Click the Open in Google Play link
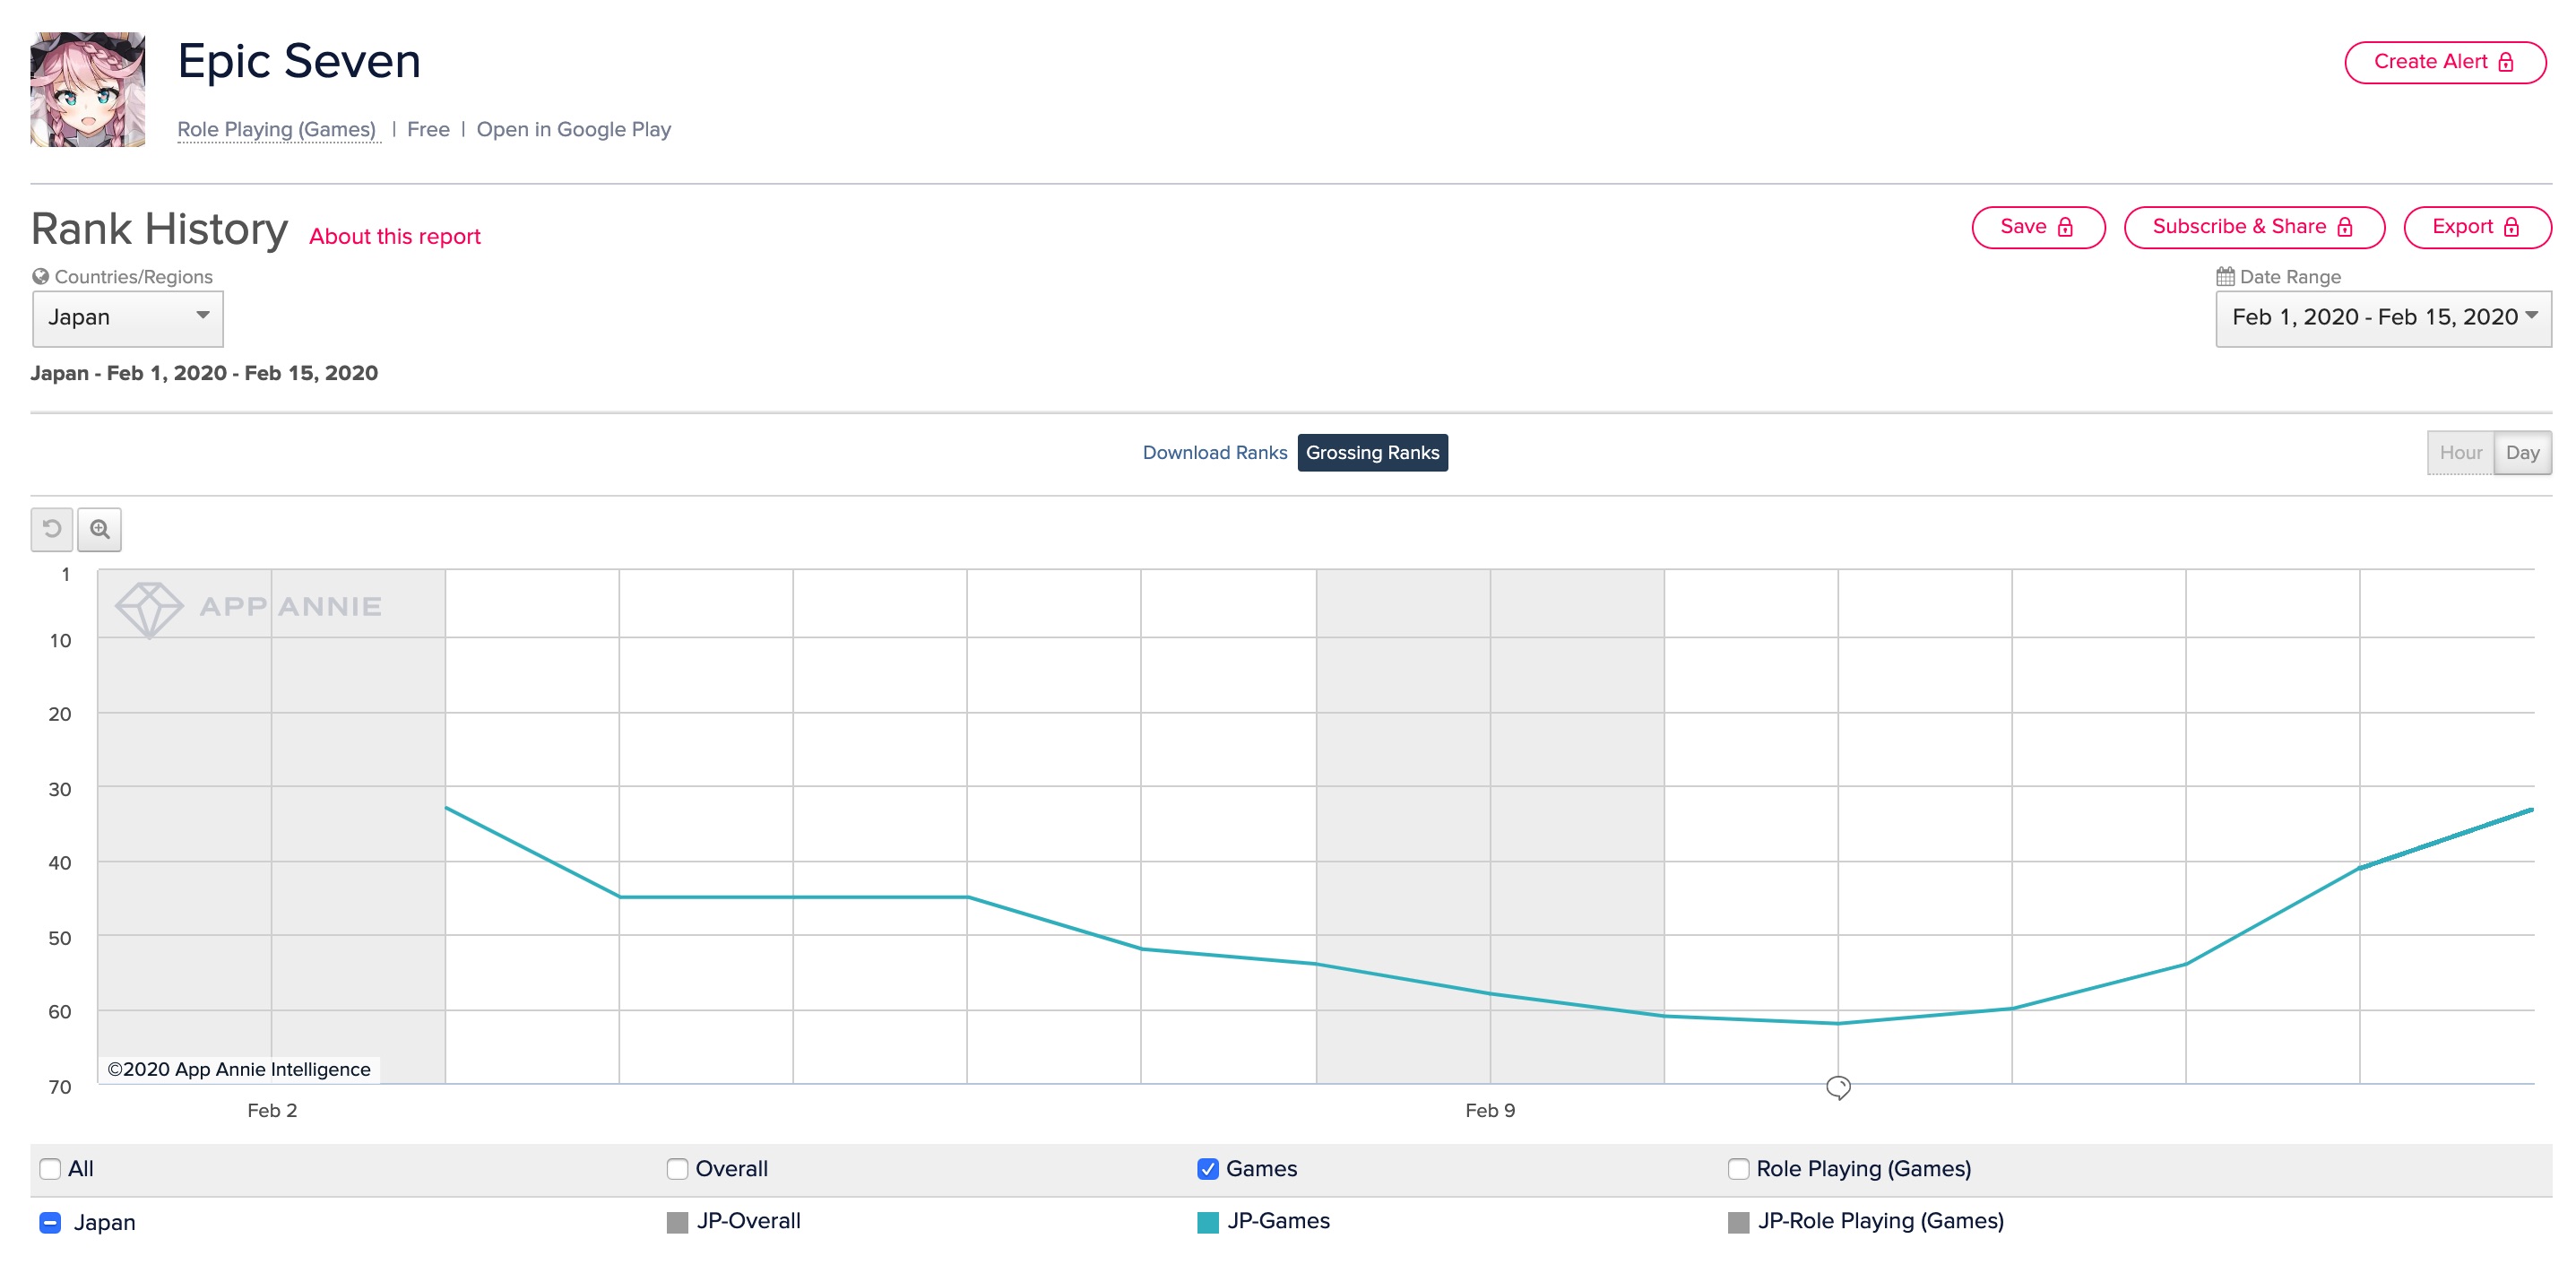This screenshot has width=2576, height=1282. click(573, 129)
